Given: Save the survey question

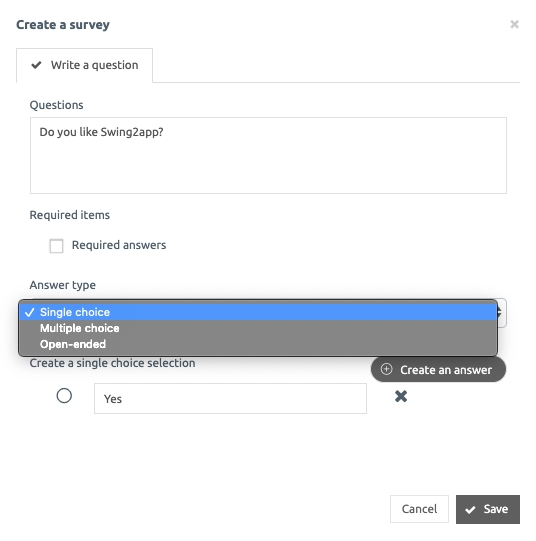Looking at the screenshot, I should click(x=488, y=509).
